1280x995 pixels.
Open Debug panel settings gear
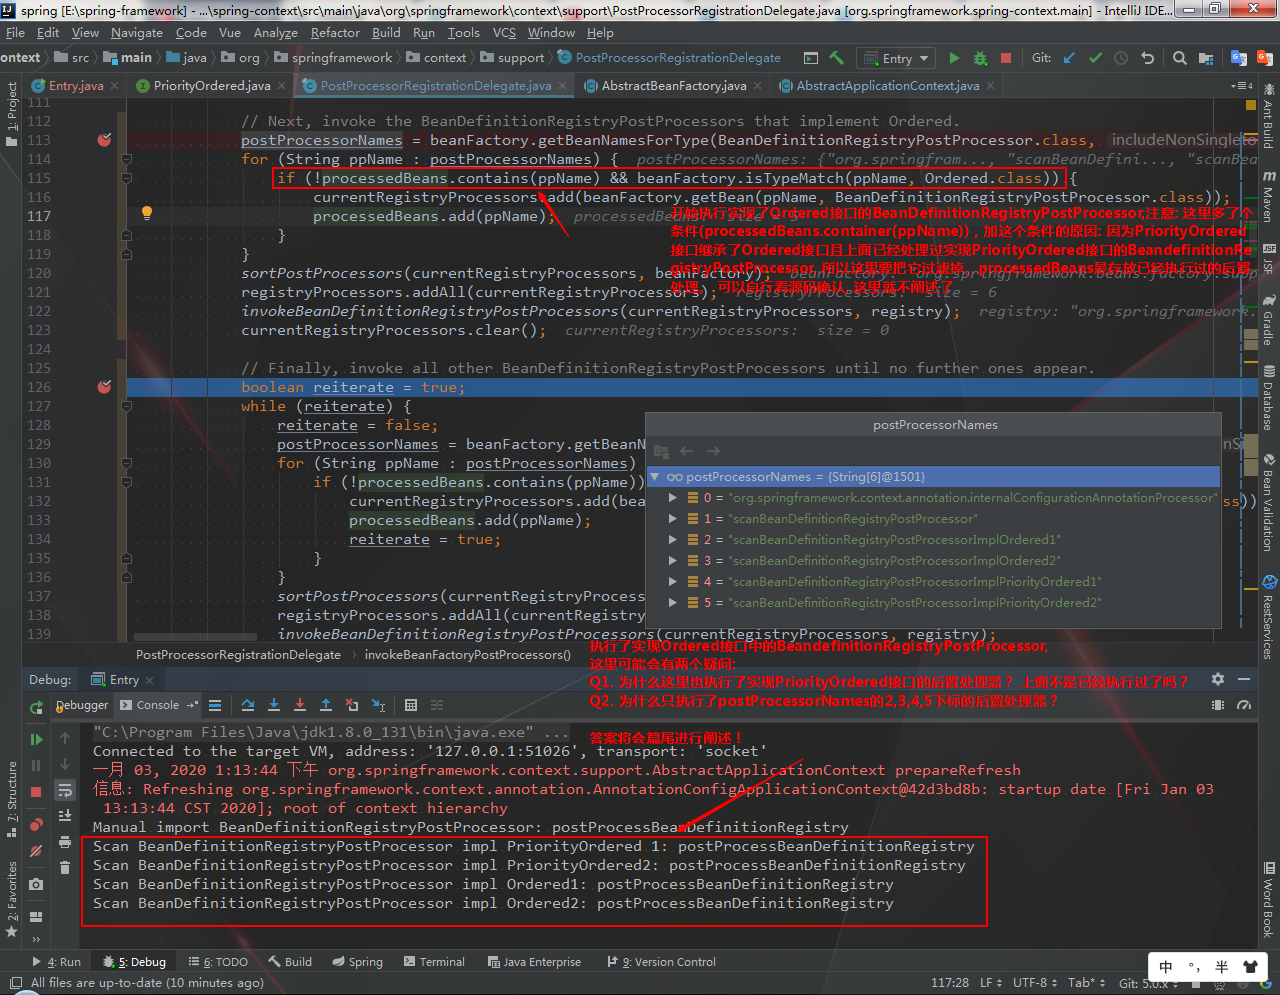1218,679
